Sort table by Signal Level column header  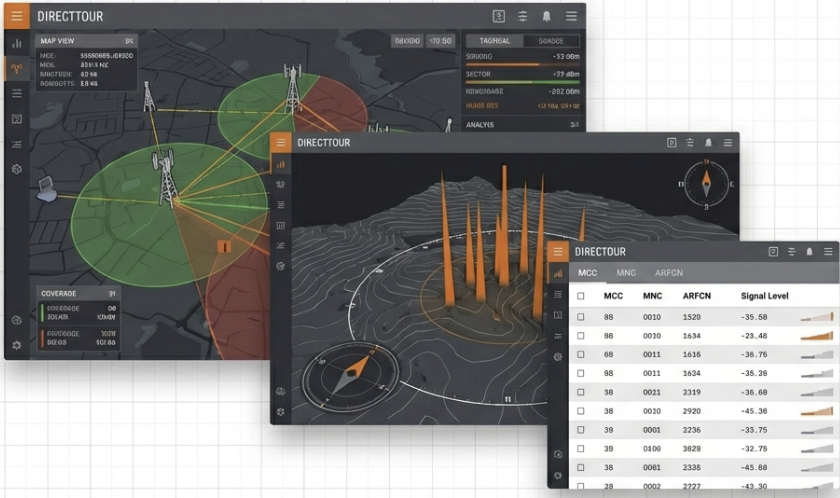click(764, 296)
